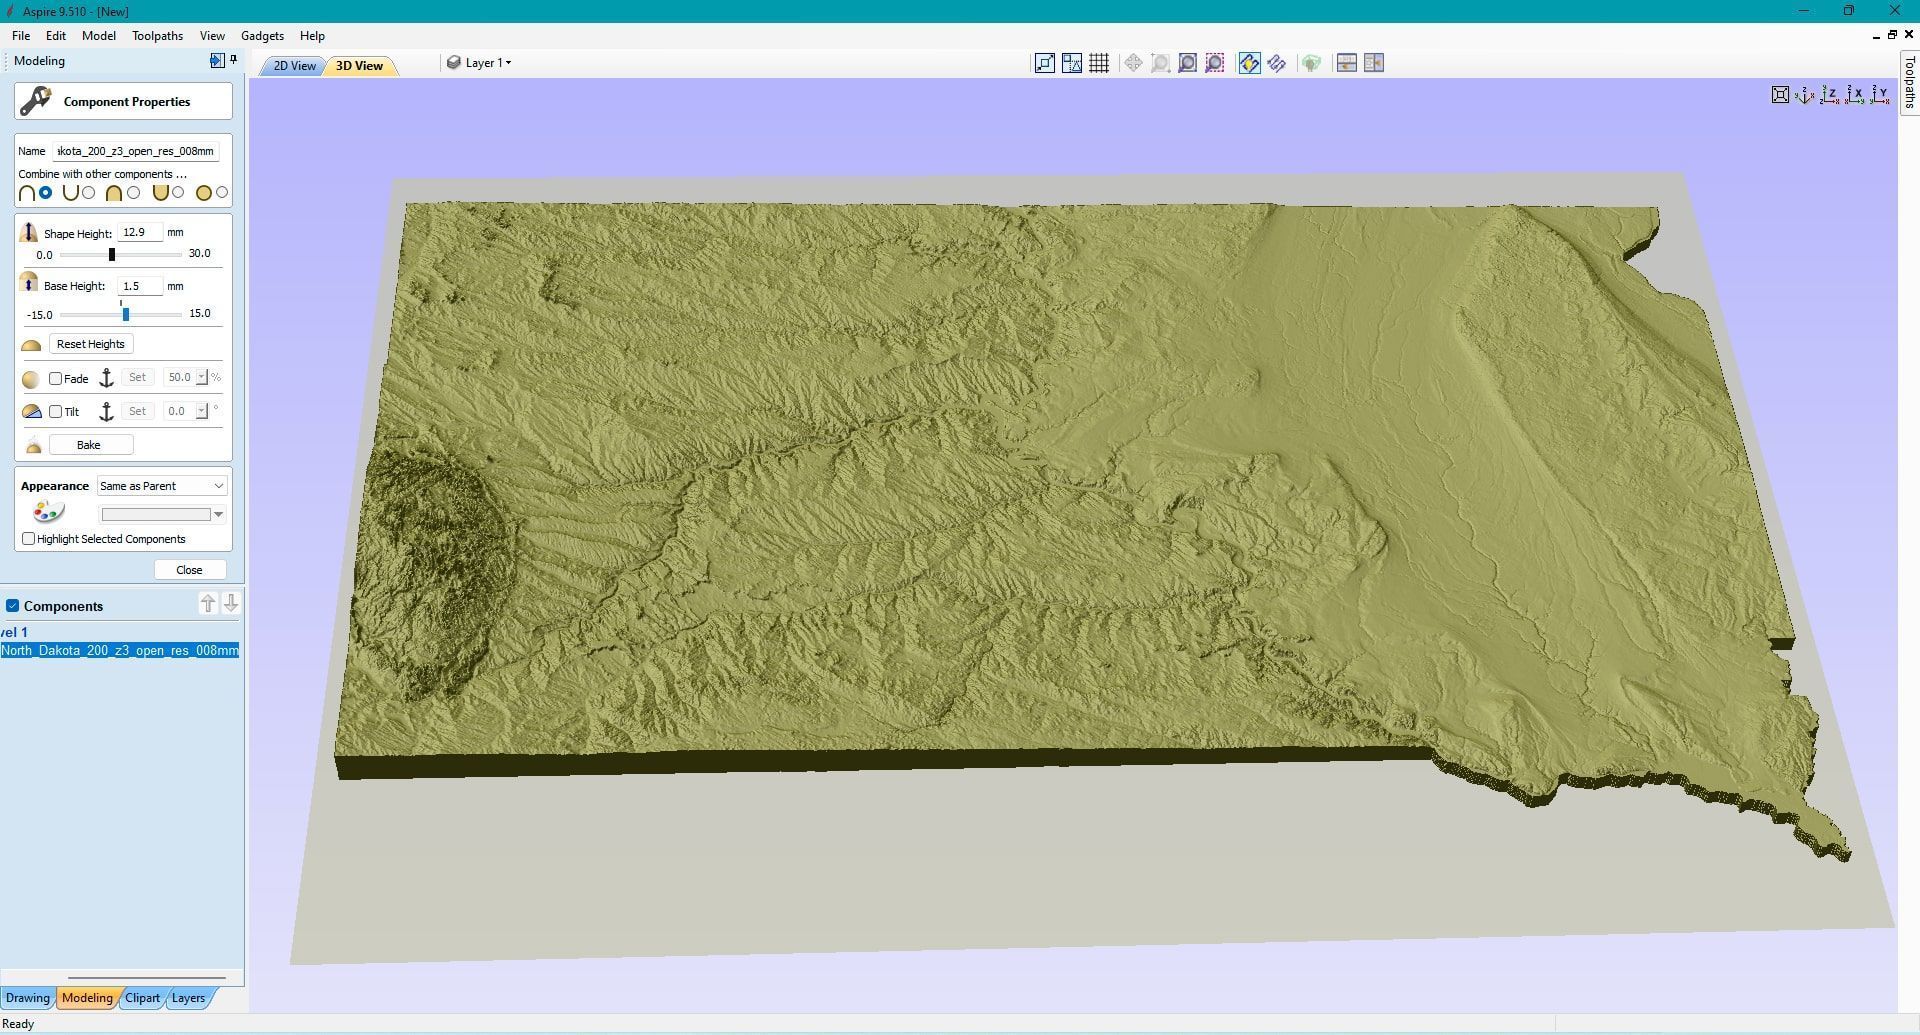1920x1035 pixels.
Task: View the model down the Z axis
Action: click(1830, 95)
